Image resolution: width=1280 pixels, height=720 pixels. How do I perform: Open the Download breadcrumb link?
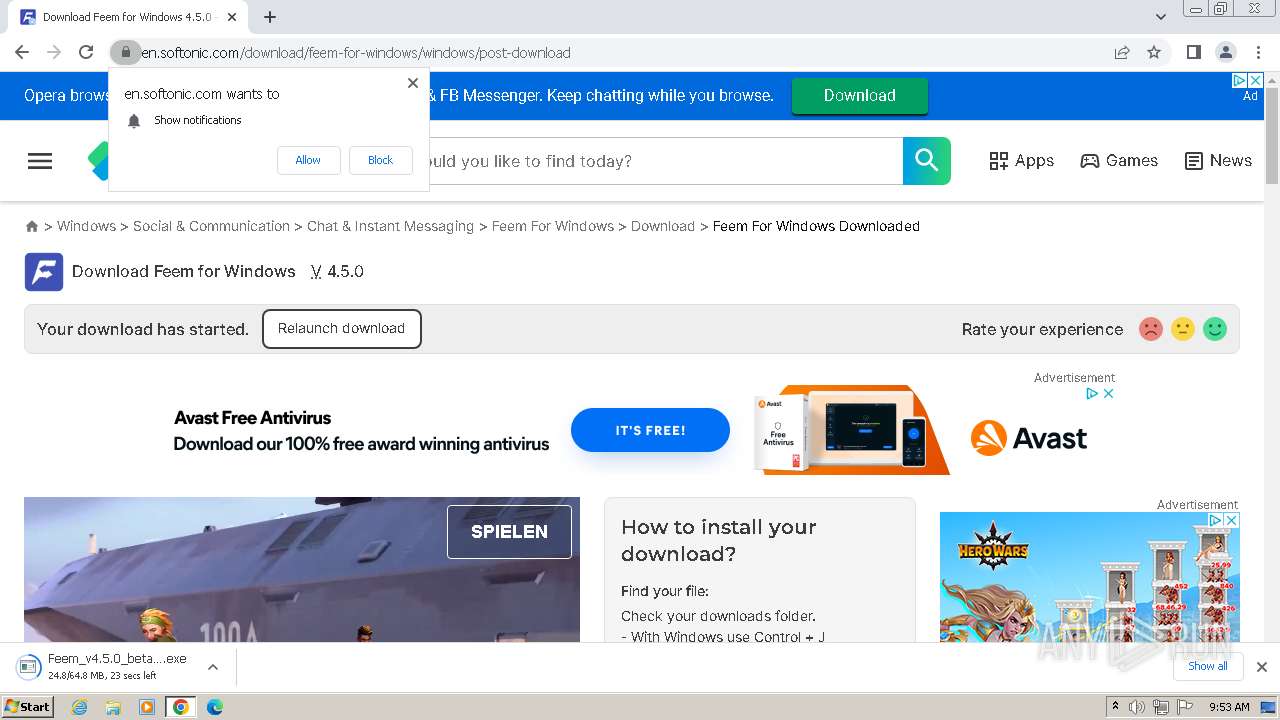(663, 226)
